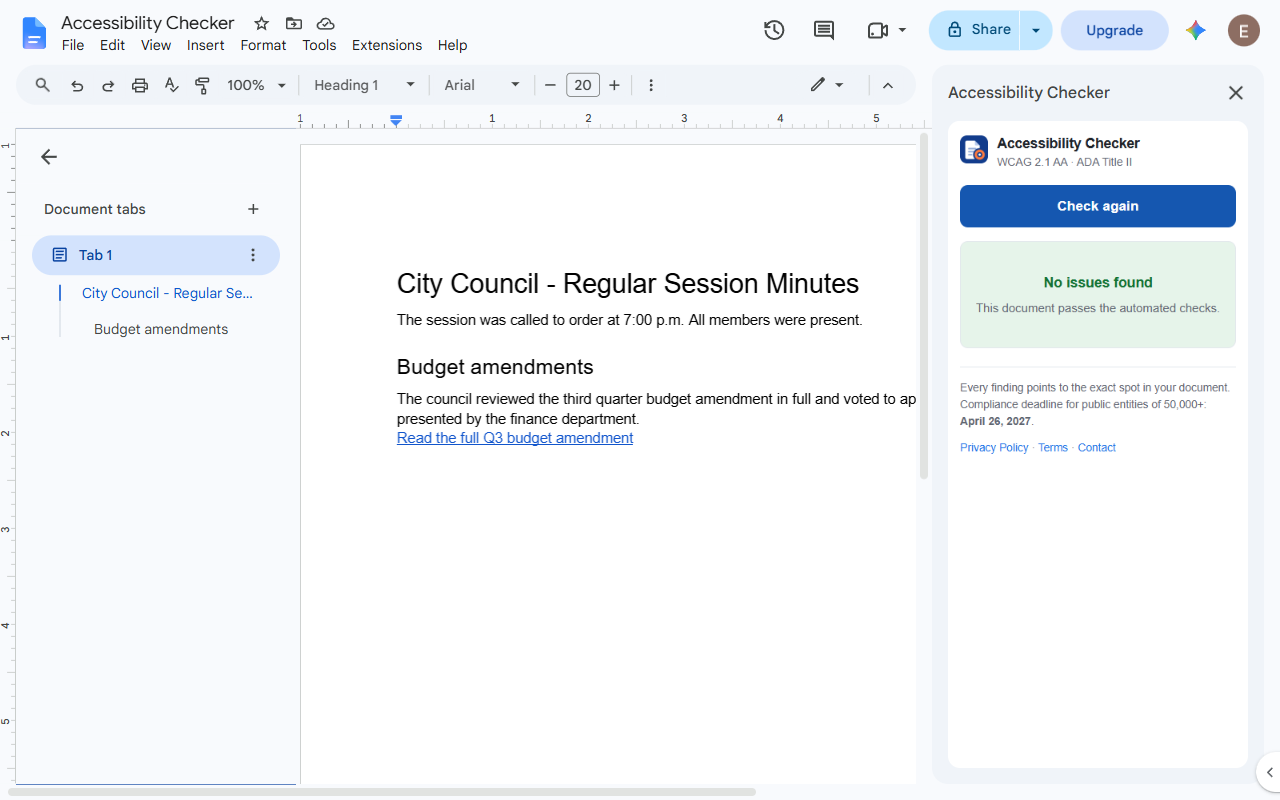Image resolution: width=1280 pixels, height=800 pixels.
Task: View cloud save status icon
Action: [325, 23]
